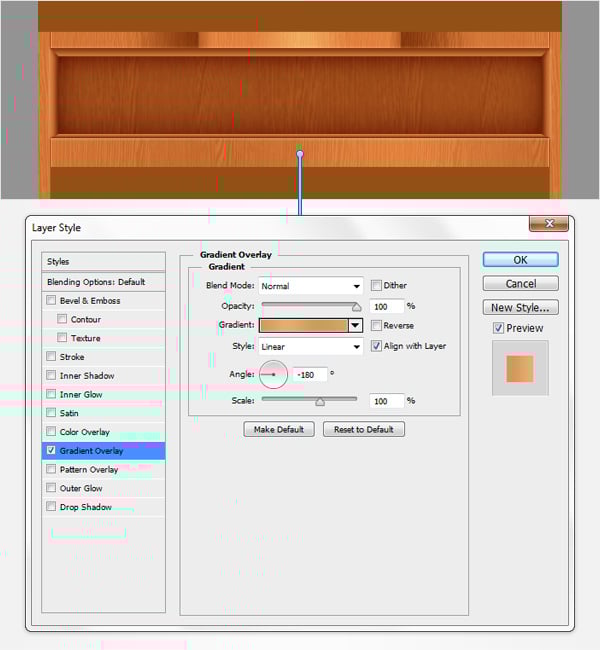Image resolution: width=600 pixels, height=650 pixels.
Task: Uncheck Align with Layer
Action: click(377, 346)
